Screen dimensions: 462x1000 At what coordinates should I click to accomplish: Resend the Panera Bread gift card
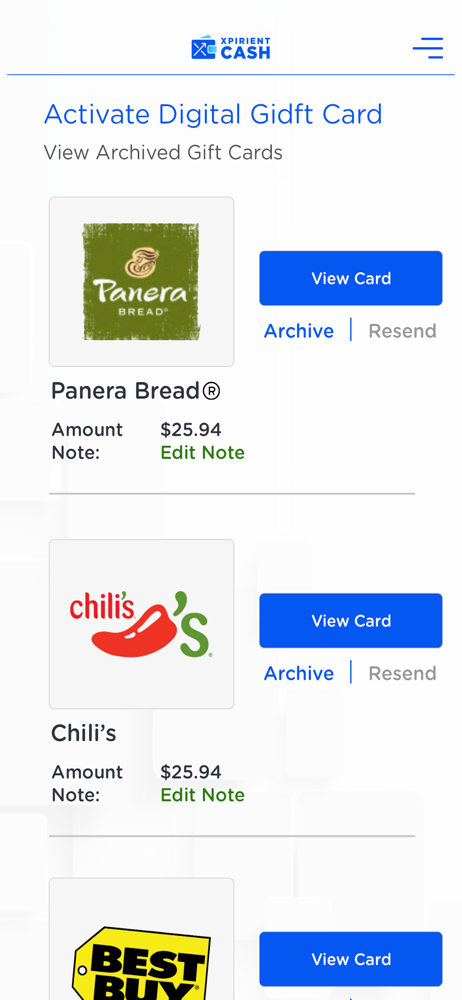point(403,331)
